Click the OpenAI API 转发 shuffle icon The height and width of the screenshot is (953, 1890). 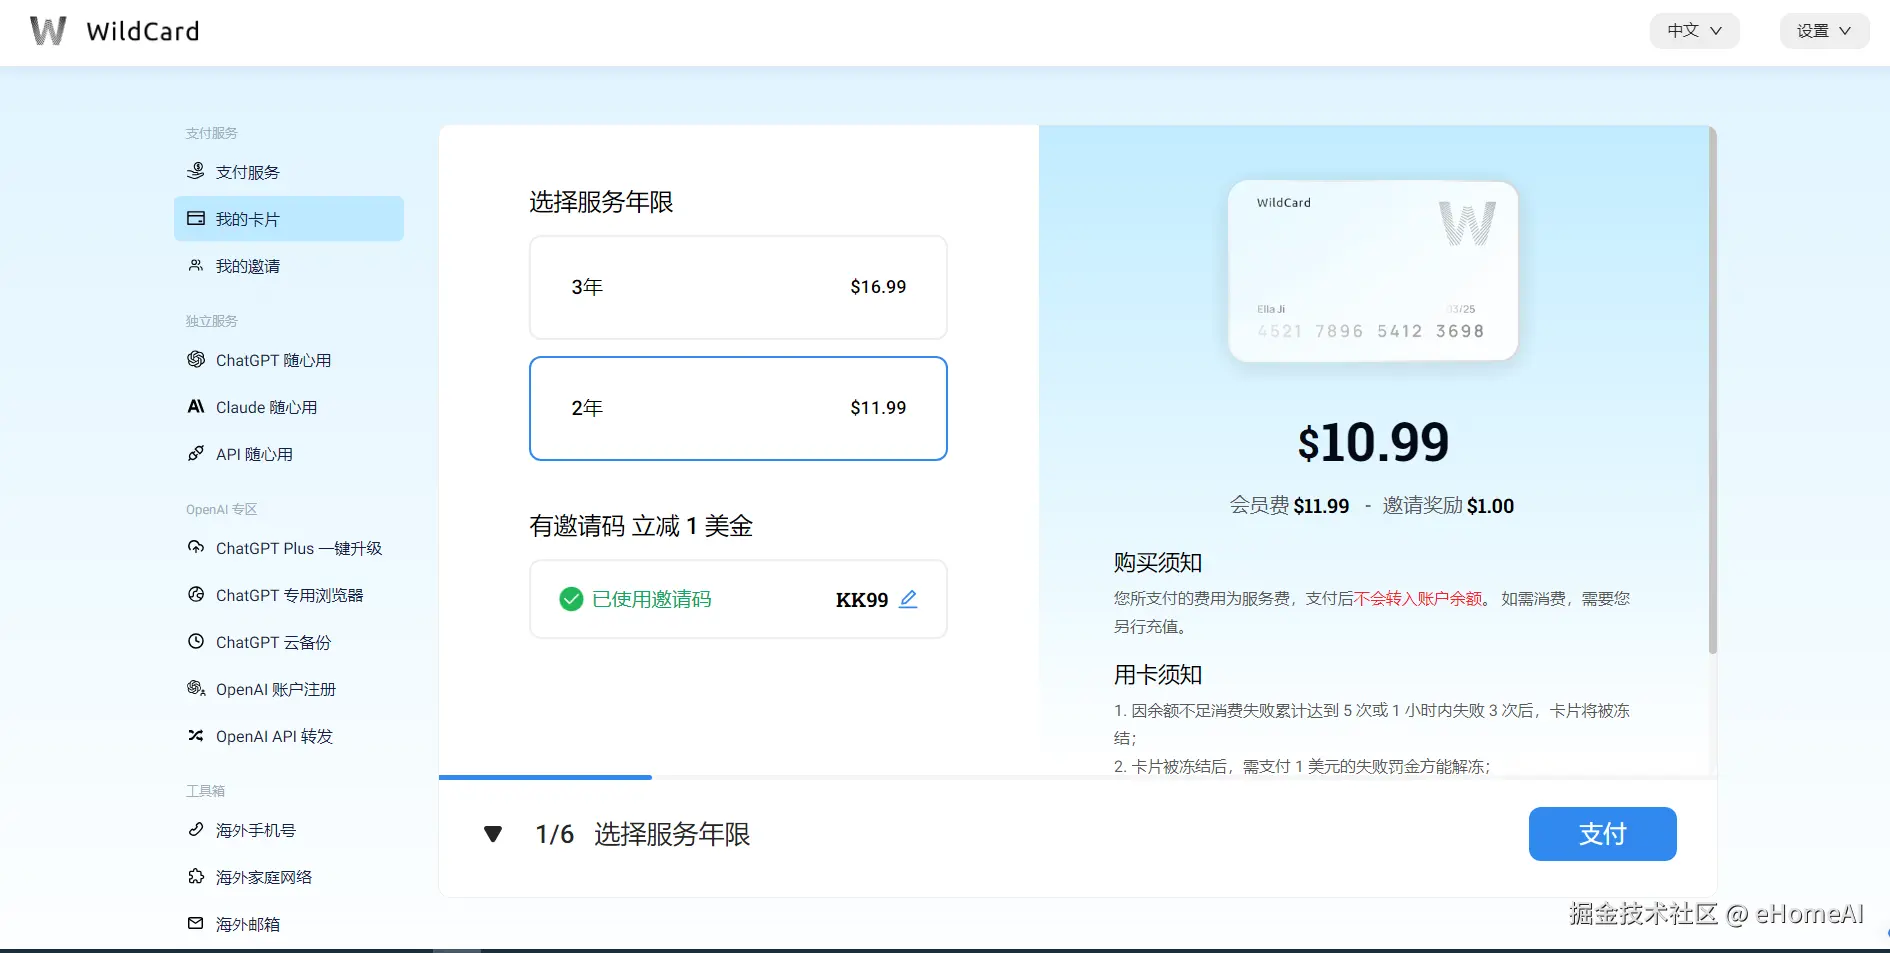click(196, 736)
